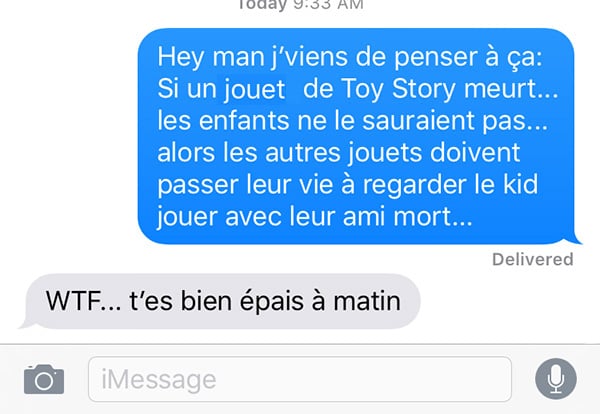
Task: Click the tail of the blue bubble
Action: pos(574,239)
